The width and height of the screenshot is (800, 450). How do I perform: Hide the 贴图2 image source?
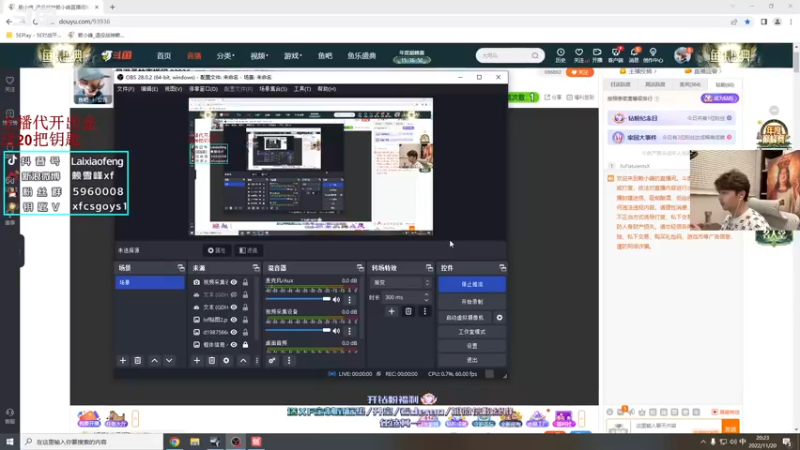pos(234,320)
